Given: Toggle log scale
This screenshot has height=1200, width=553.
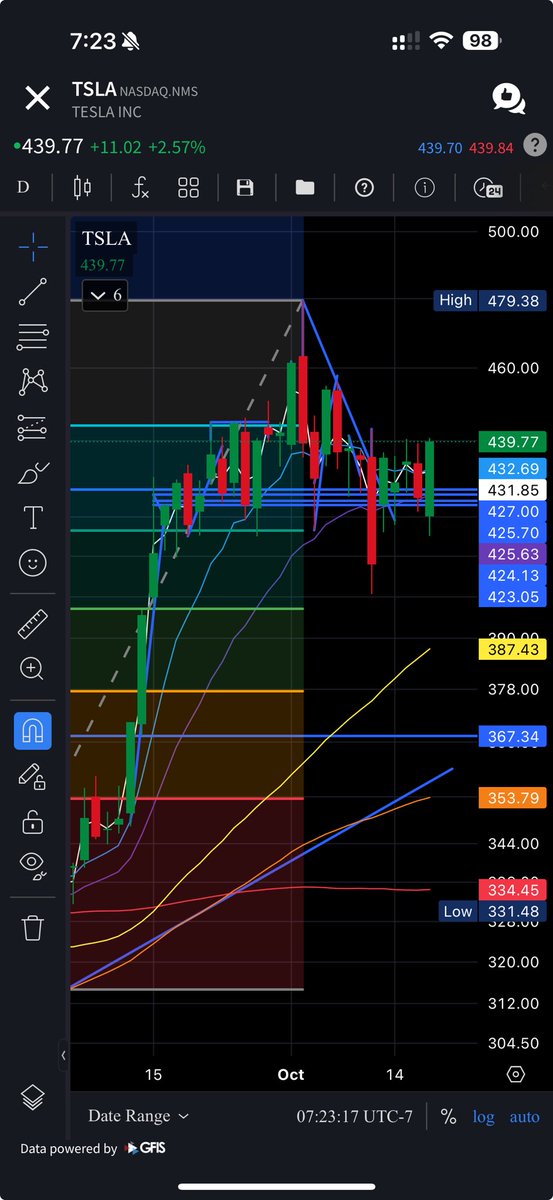Looking at the screenshot, I should tap(483, 1117).
